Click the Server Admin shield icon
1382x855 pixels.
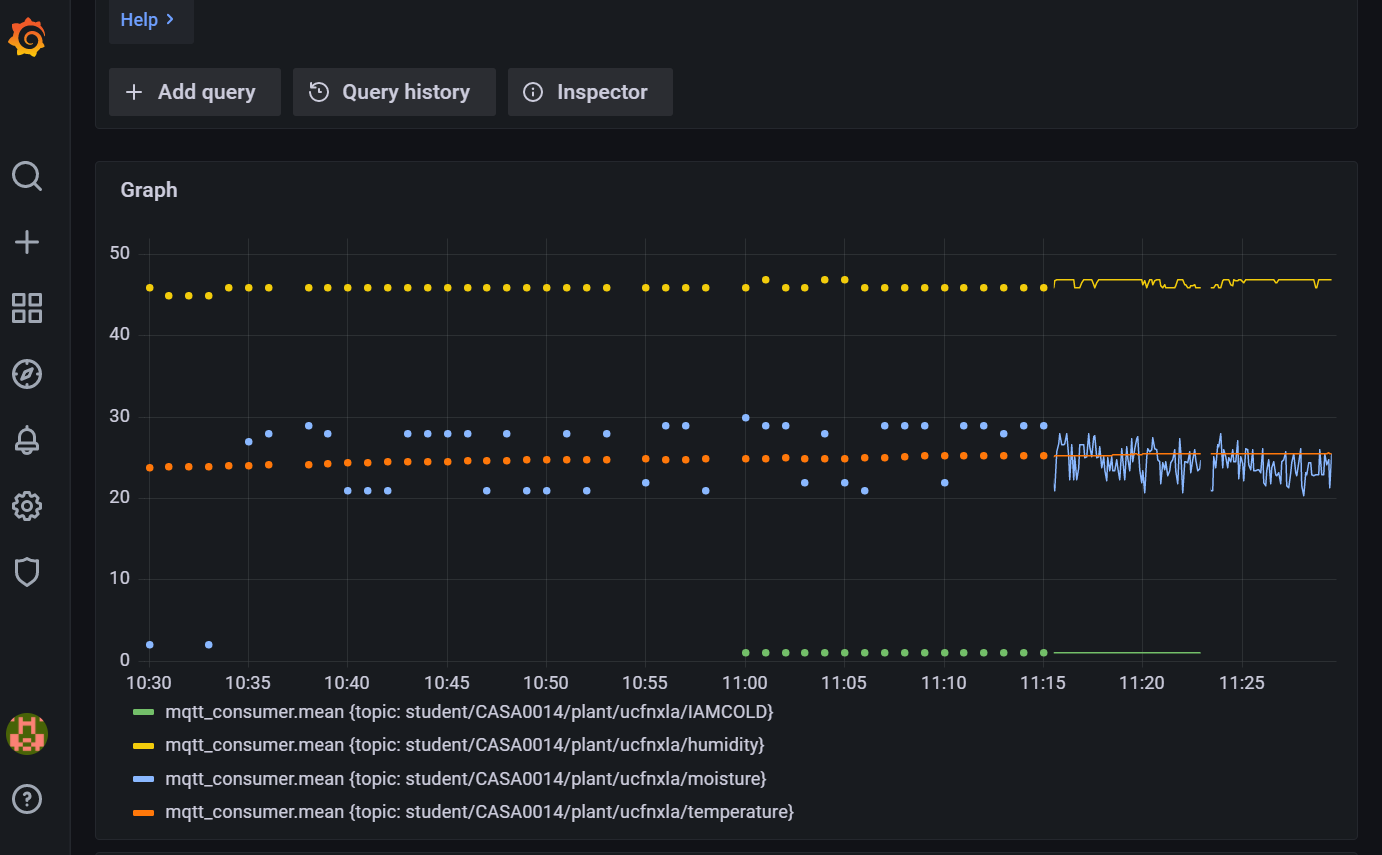point(26,571)
